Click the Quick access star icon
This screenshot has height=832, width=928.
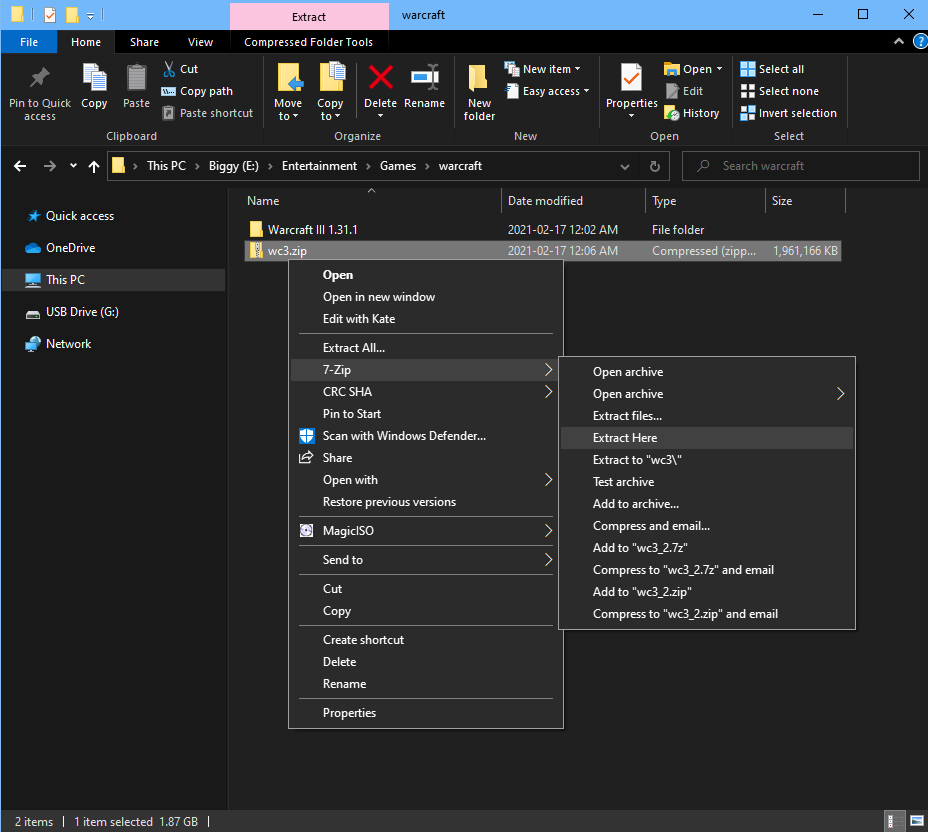pos(34,216)
